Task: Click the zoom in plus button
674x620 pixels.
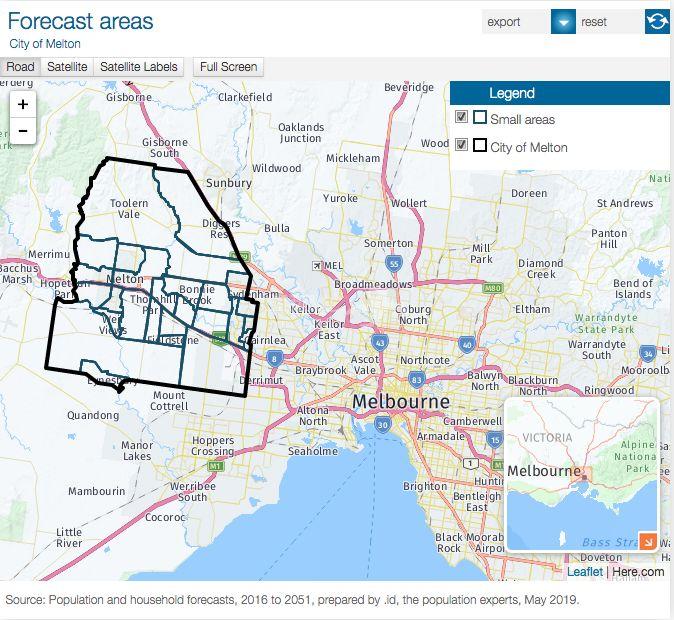Action: click(x=22, y=104)
